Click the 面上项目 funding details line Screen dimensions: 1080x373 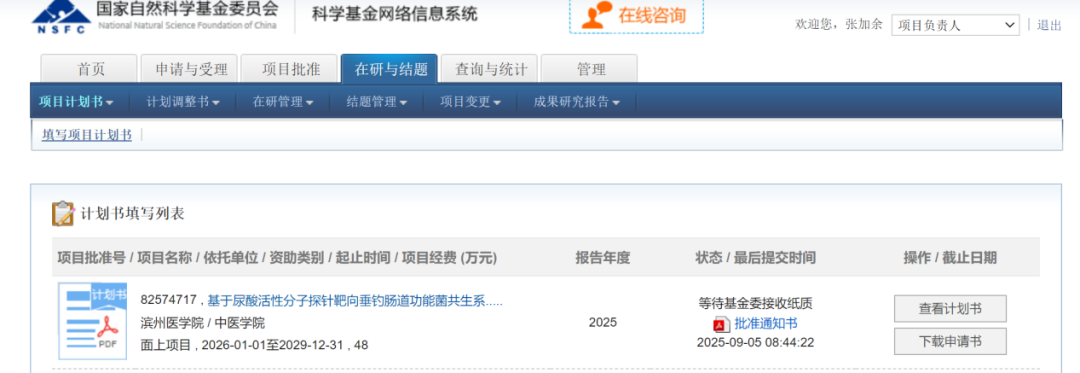coord(254,345)
